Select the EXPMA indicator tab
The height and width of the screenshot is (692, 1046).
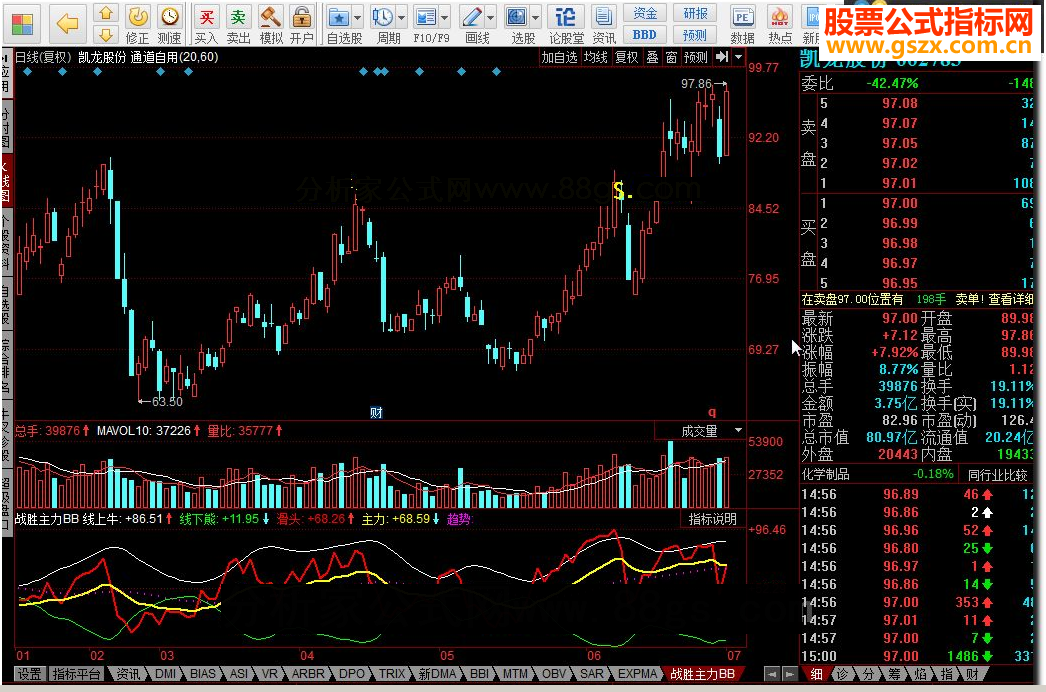pyautogui.click(x=638, y=674)
